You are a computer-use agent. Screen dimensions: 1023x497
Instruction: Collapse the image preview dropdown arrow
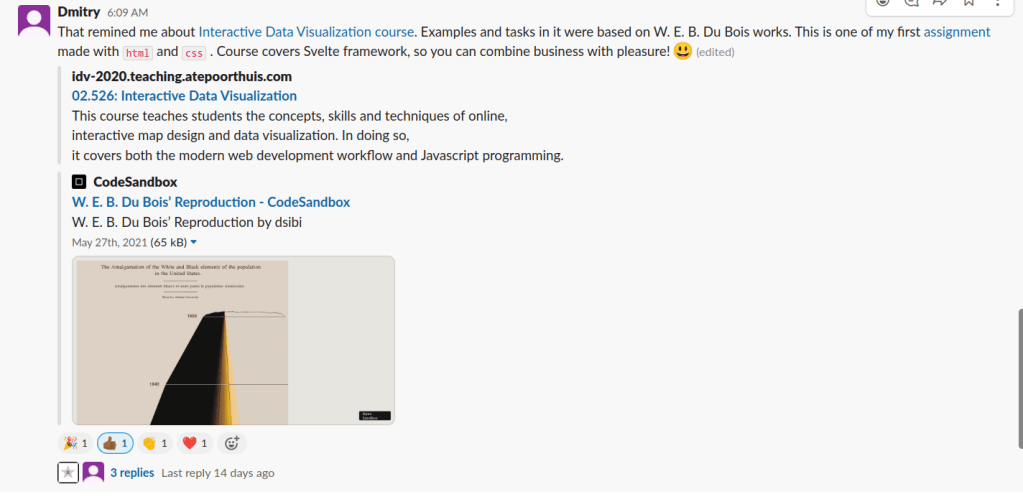pyautogui.click(x=194, y=242)
